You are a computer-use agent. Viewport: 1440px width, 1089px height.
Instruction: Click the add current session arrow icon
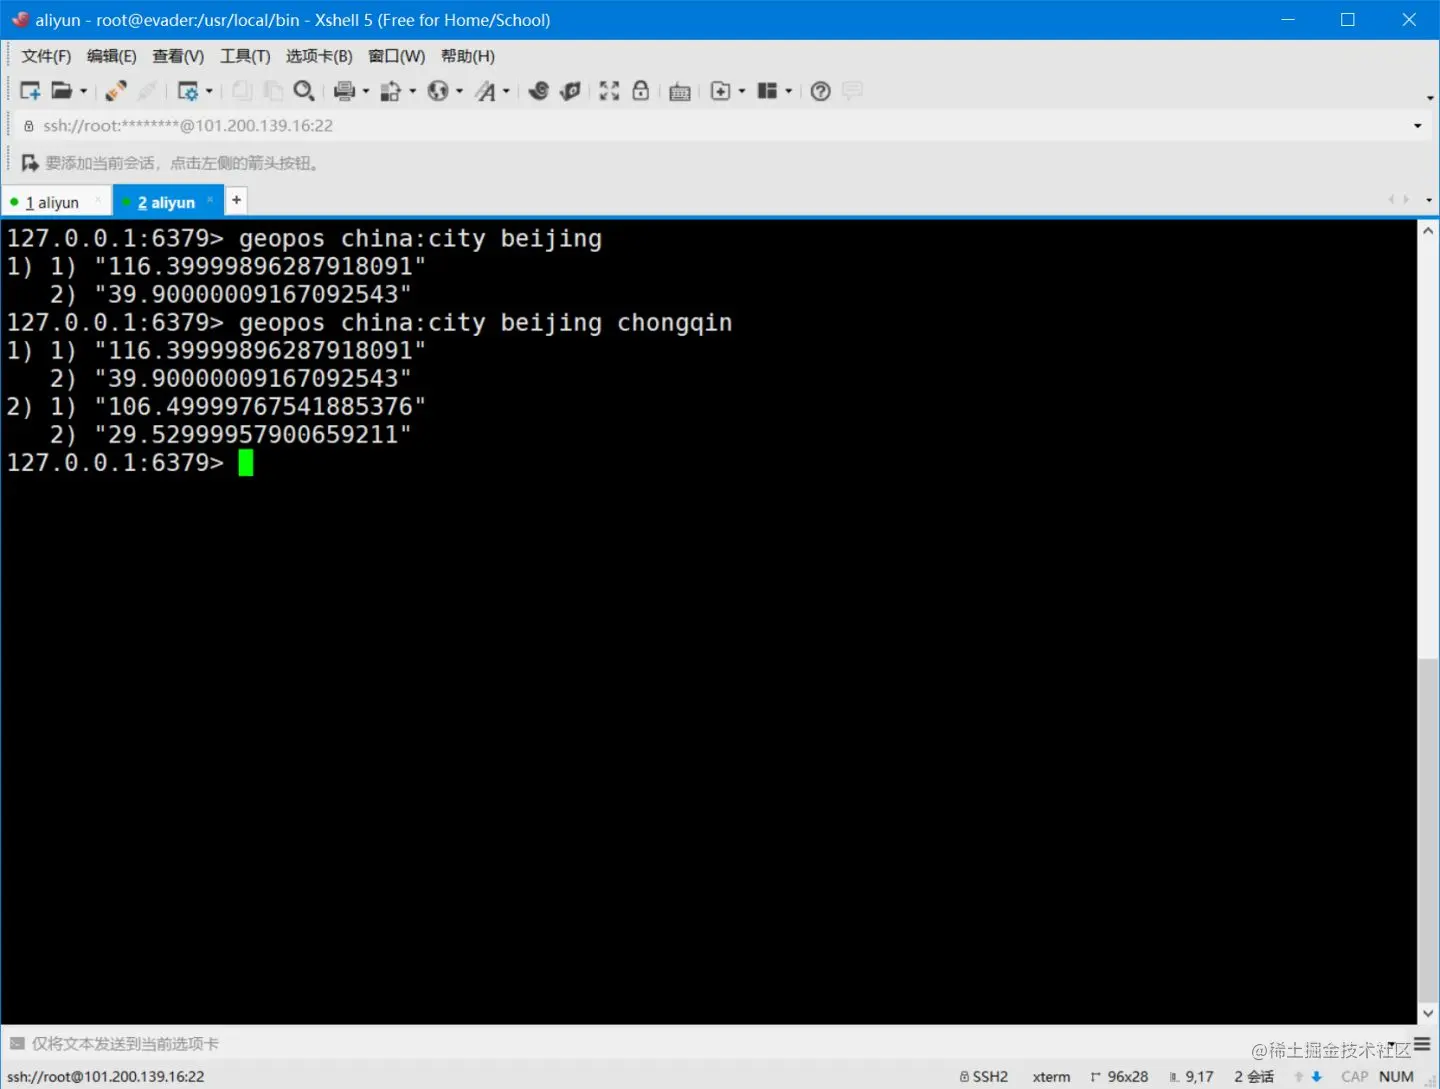pos(30,163)
